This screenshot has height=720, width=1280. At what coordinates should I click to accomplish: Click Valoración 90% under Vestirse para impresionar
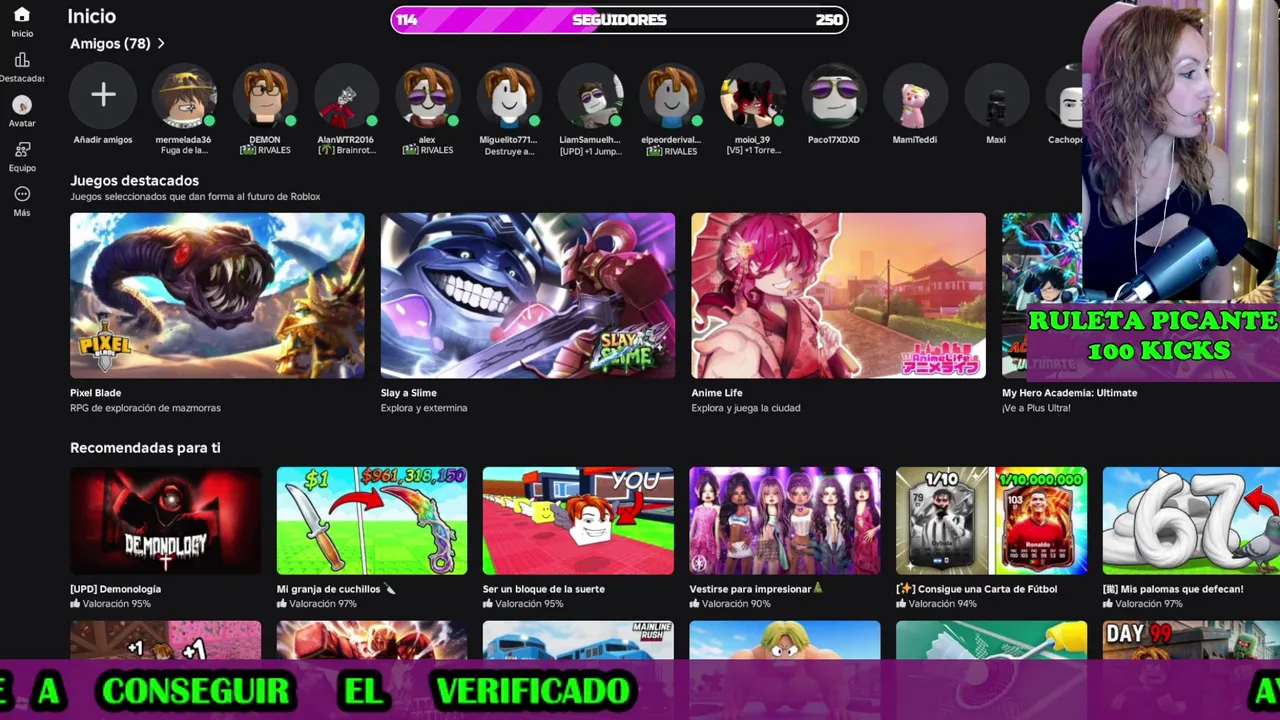point(730,604)
